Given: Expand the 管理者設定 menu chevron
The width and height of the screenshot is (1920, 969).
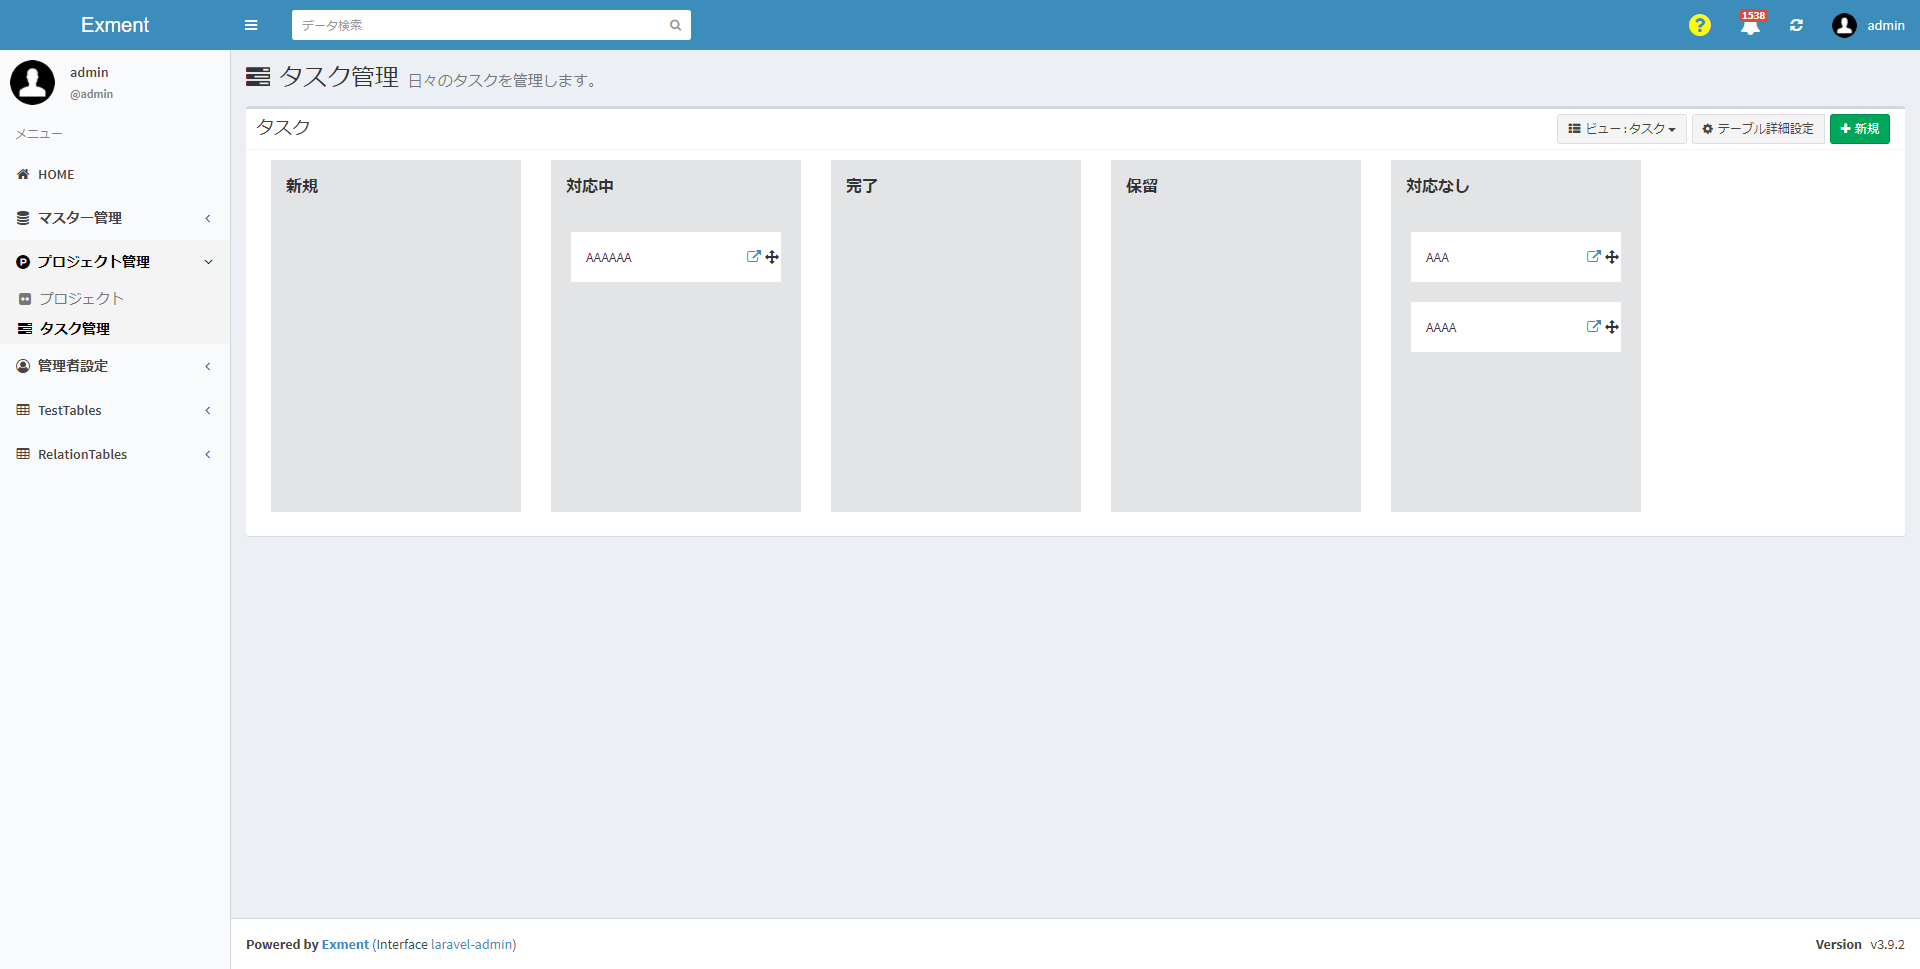Looking at the screenshot, I should point(208,366).
